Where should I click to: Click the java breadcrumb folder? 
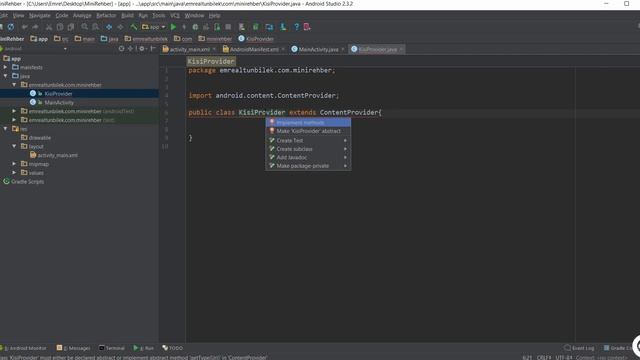tap(110, 39)
